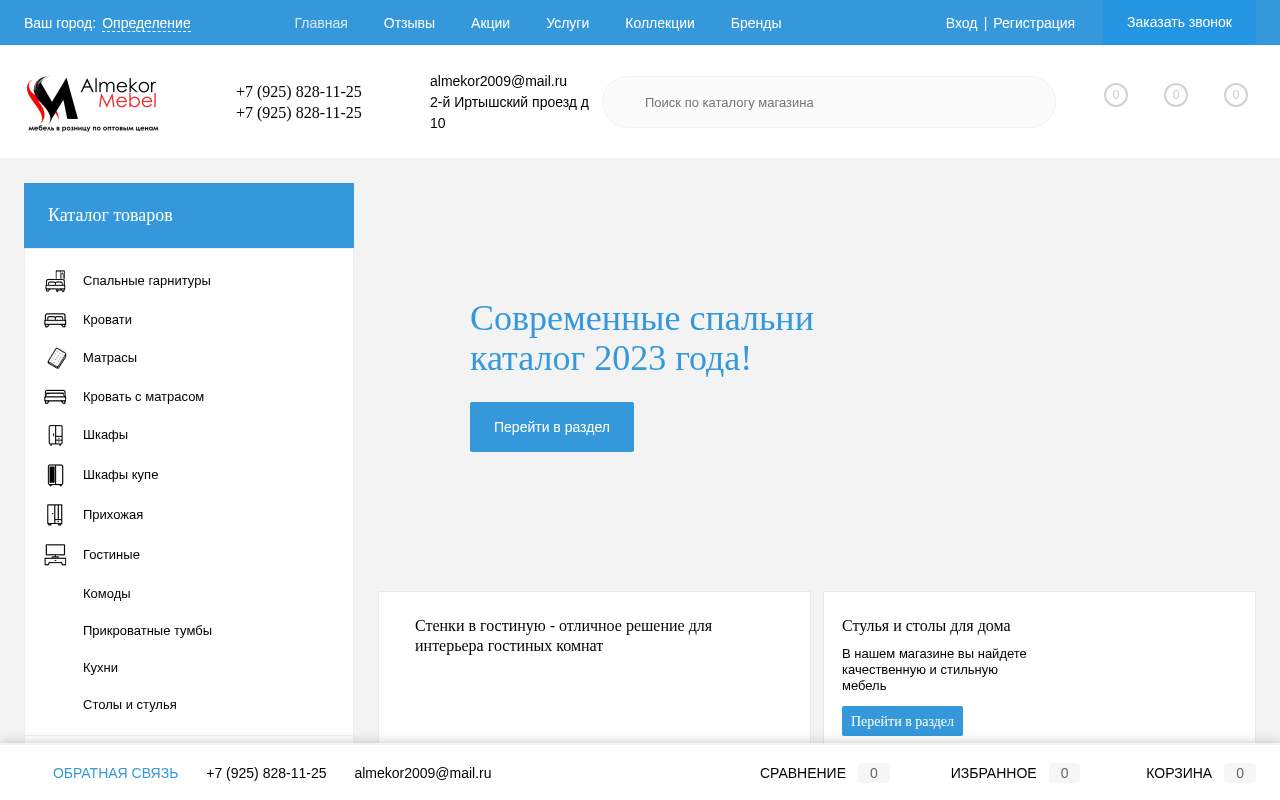Viewport: 1280px width, 800px height.
Task: Go to the Главная menu item
Action: (x=321, y=23)
